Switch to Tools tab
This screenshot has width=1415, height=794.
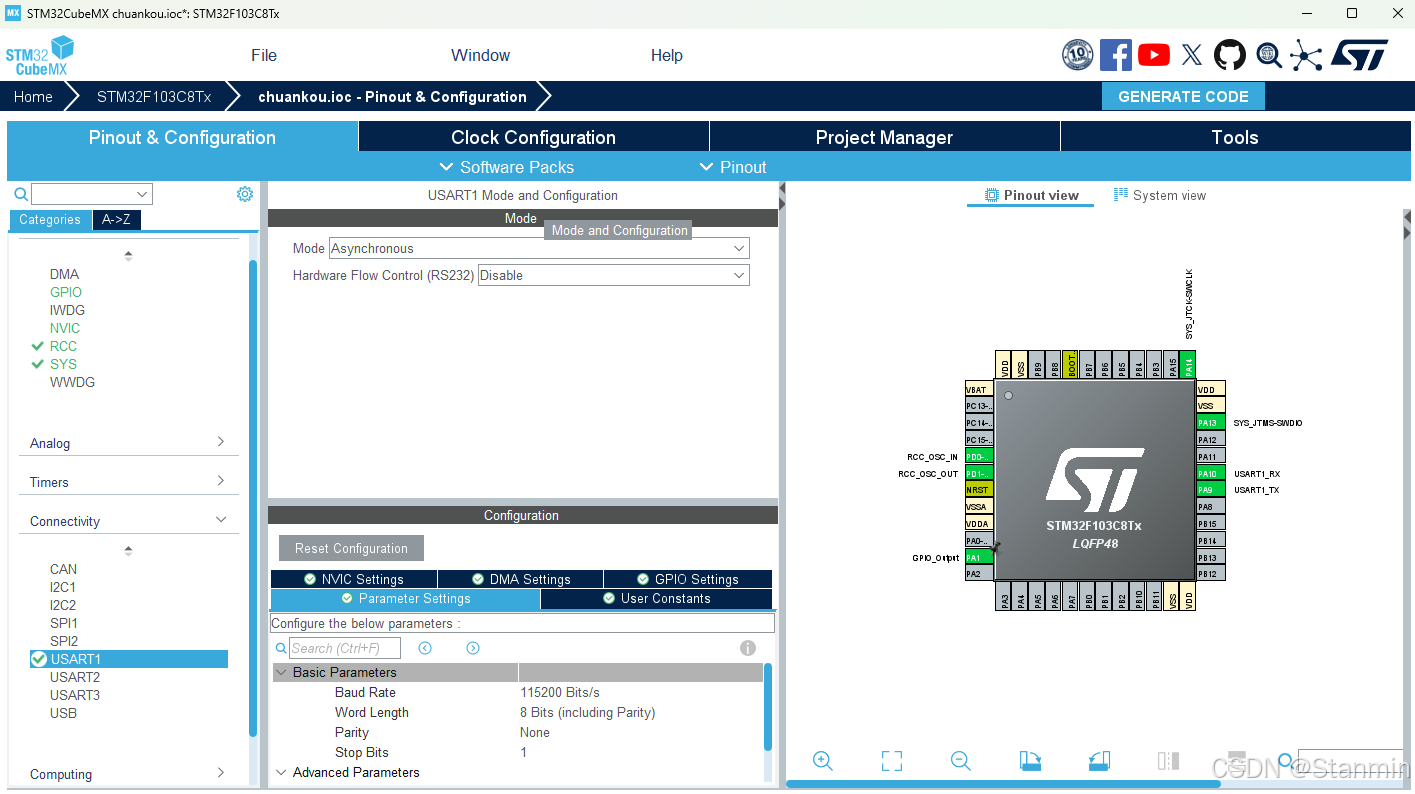1235,137
